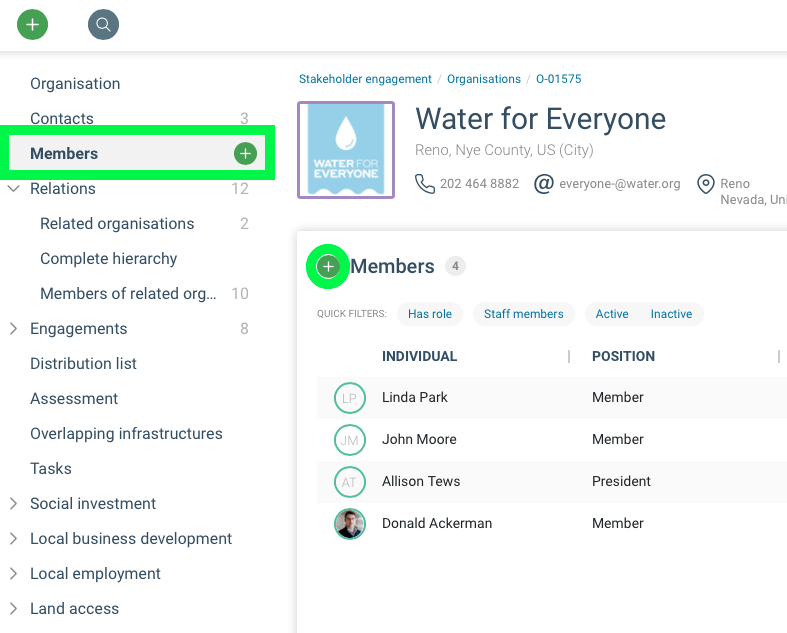Toggle the Has role quick filter
The image size is (787, 633).
[x=430, y=314]
